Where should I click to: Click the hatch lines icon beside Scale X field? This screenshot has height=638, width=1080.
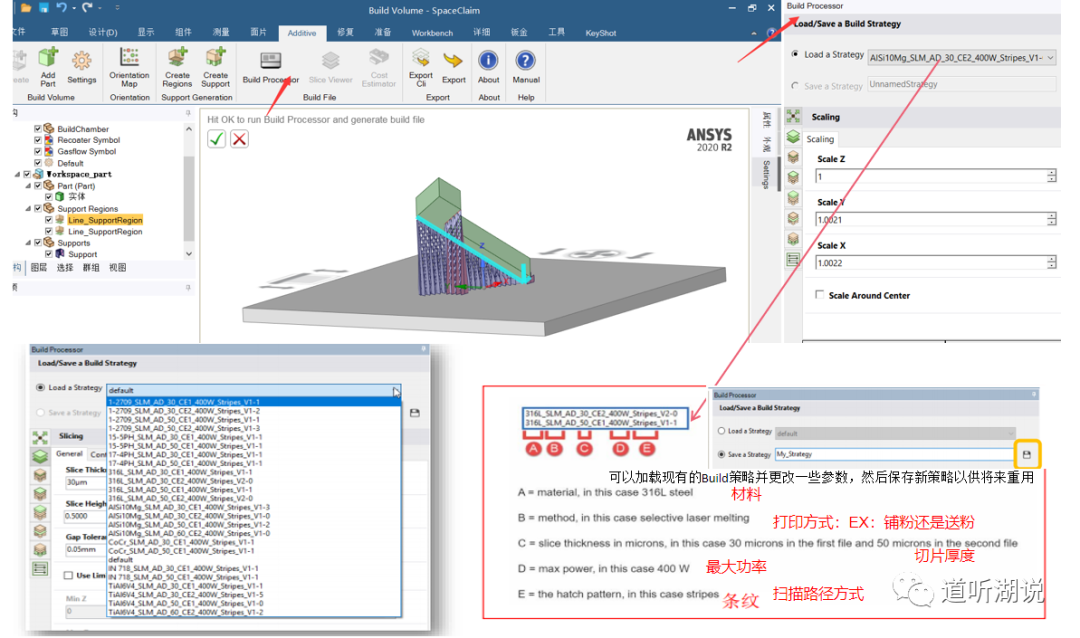click(793, 260)
